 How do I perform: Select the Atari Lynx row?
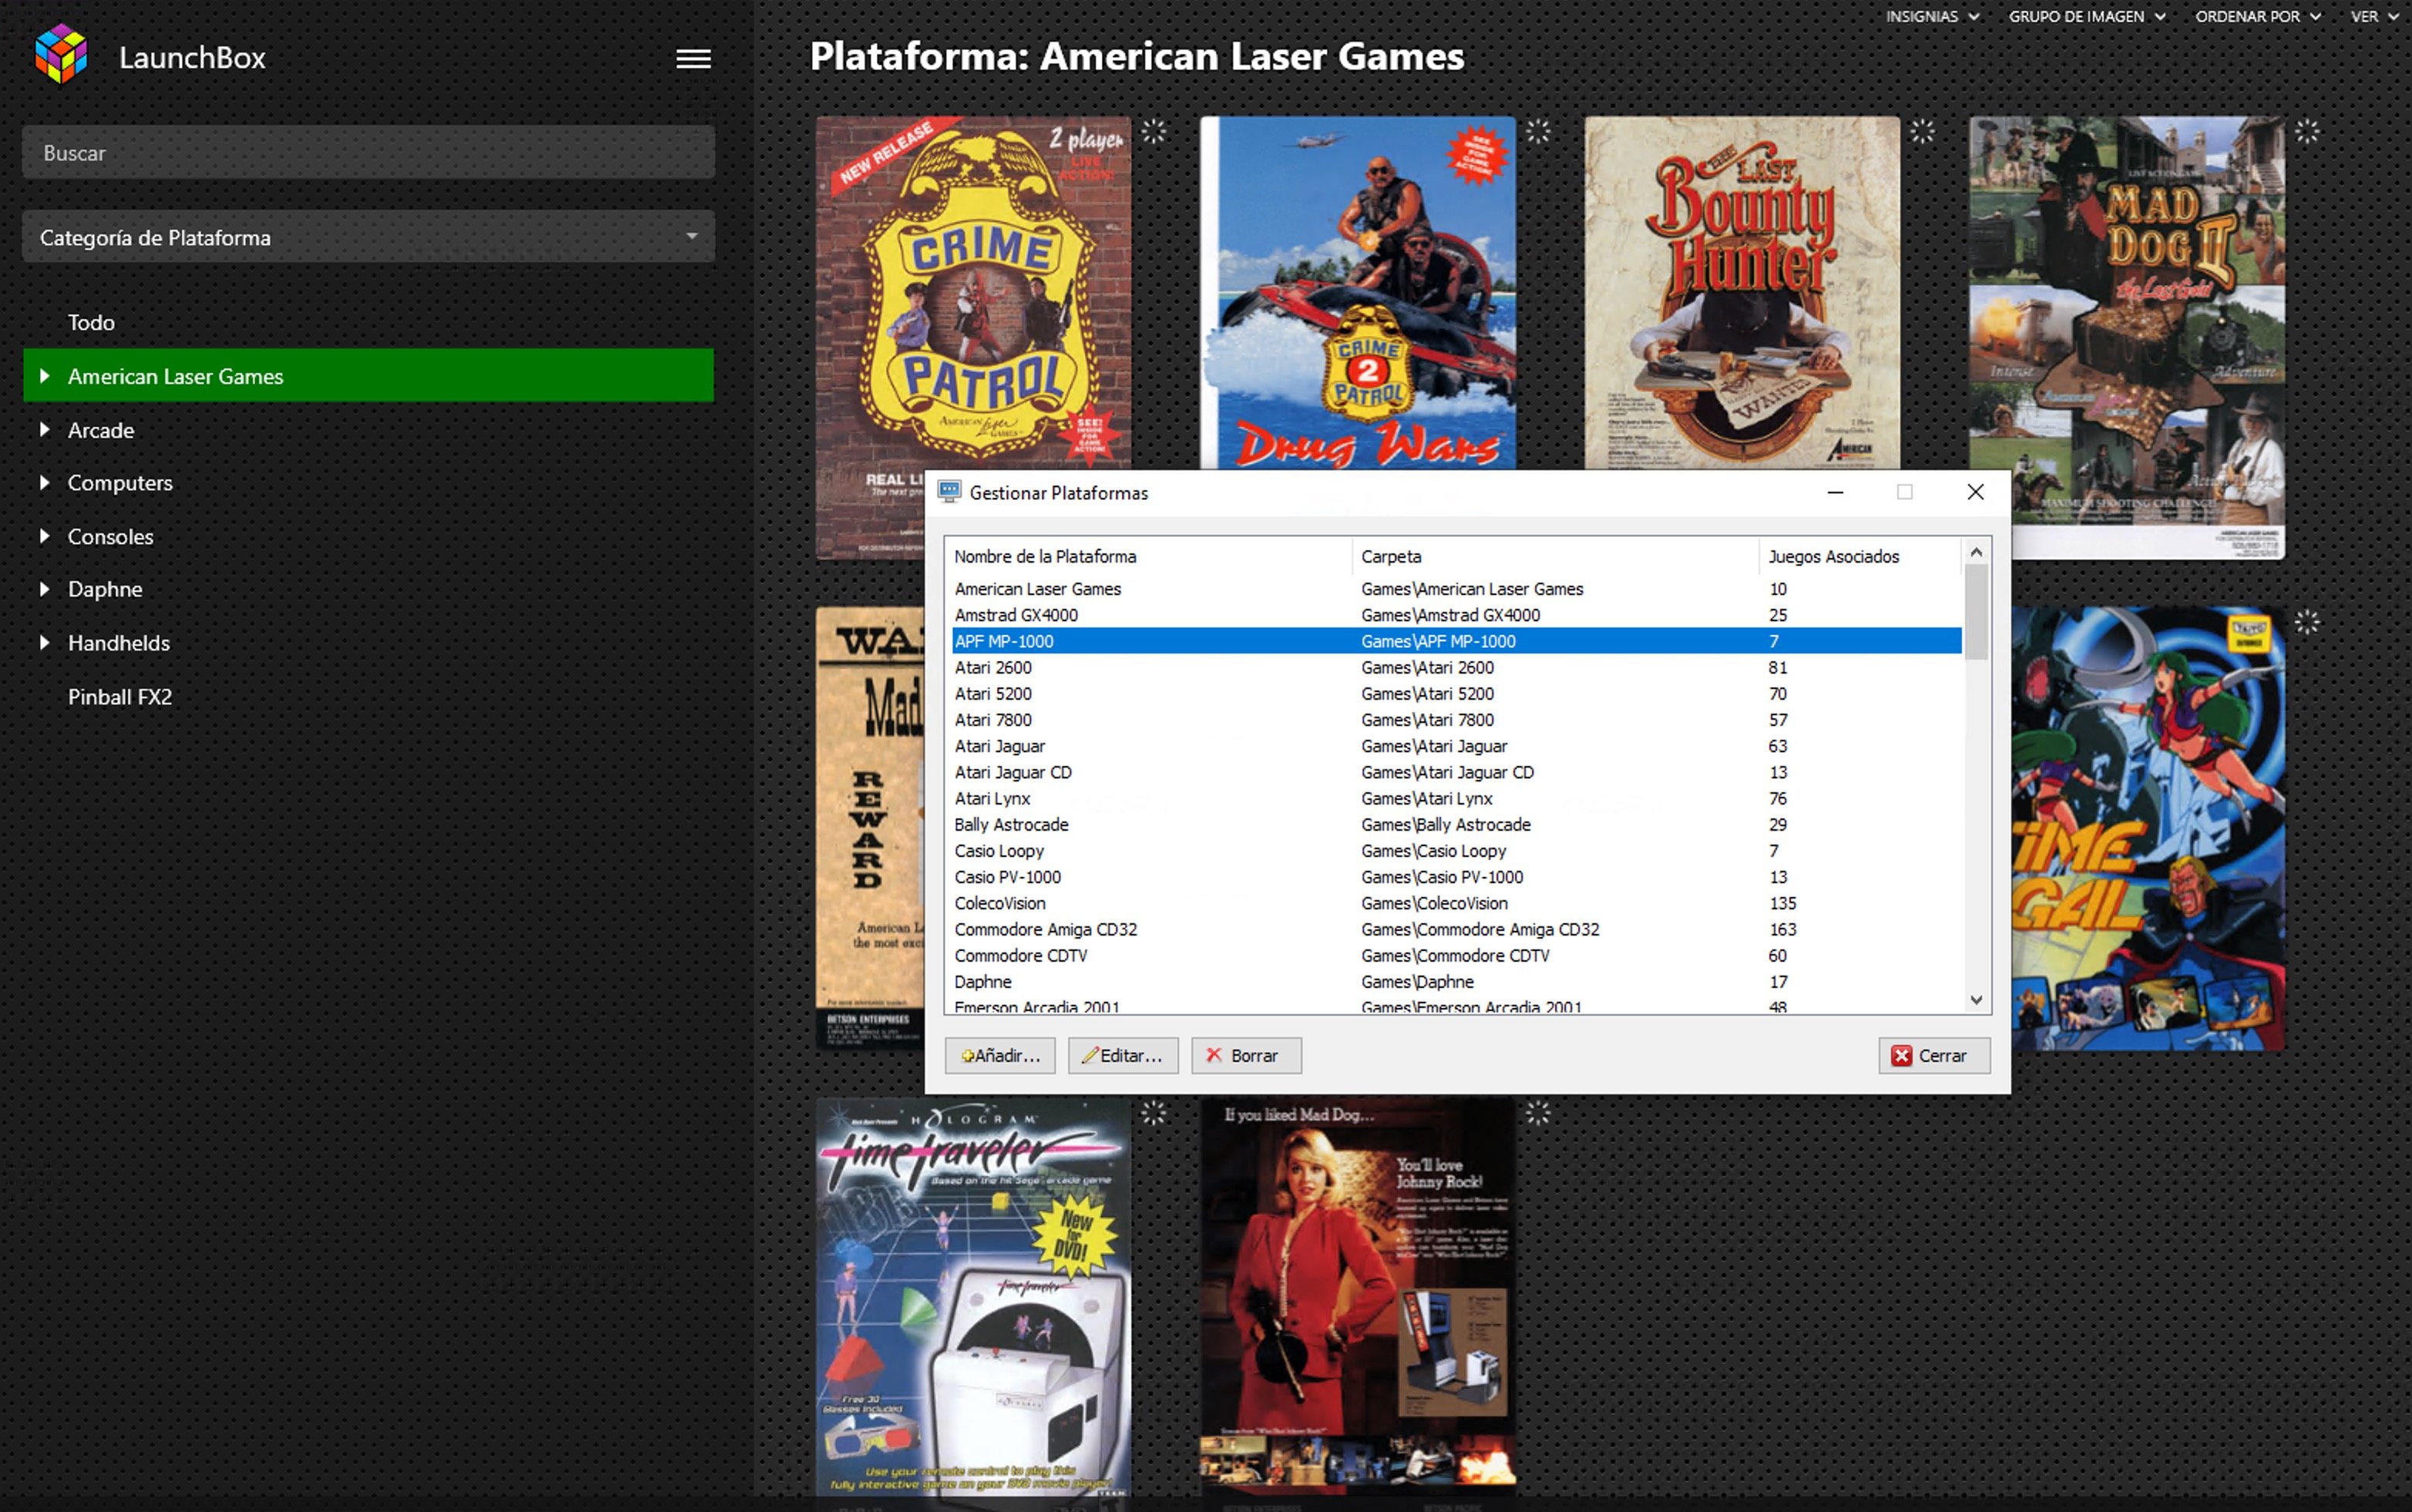[x=1456, y=798]
